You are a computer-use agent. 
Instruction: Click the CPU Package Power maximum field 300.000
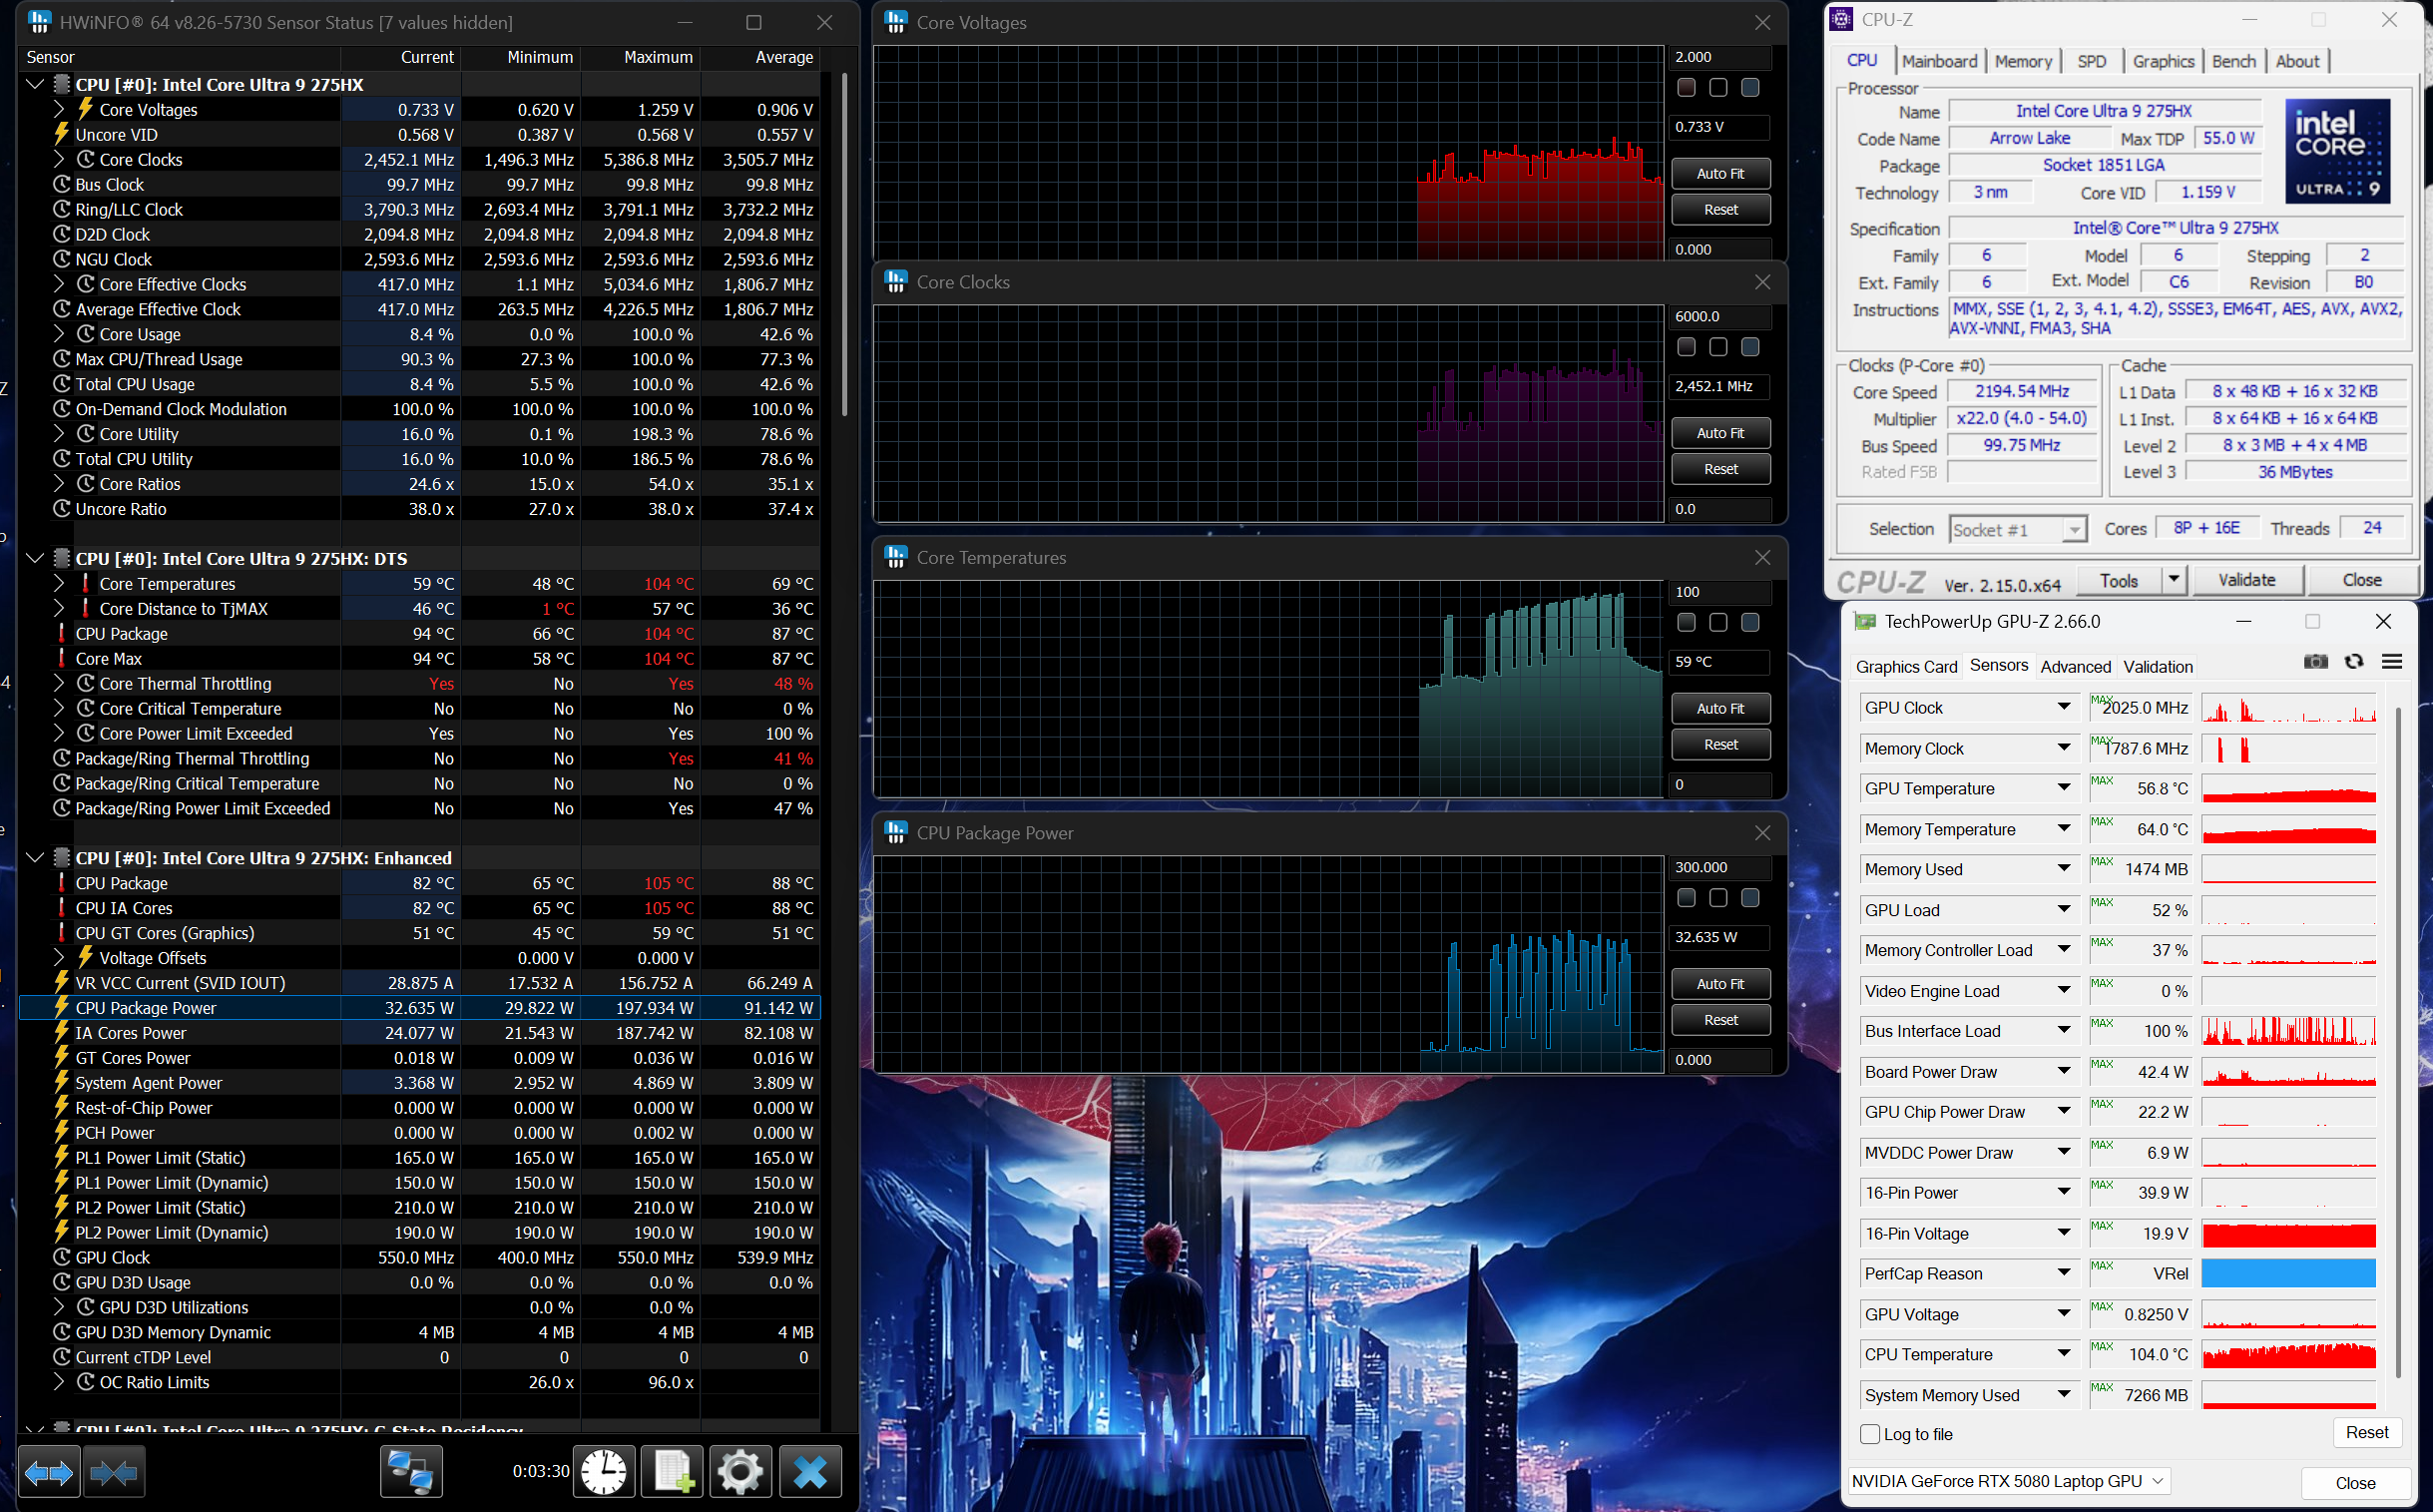(x=1720, y=867)
